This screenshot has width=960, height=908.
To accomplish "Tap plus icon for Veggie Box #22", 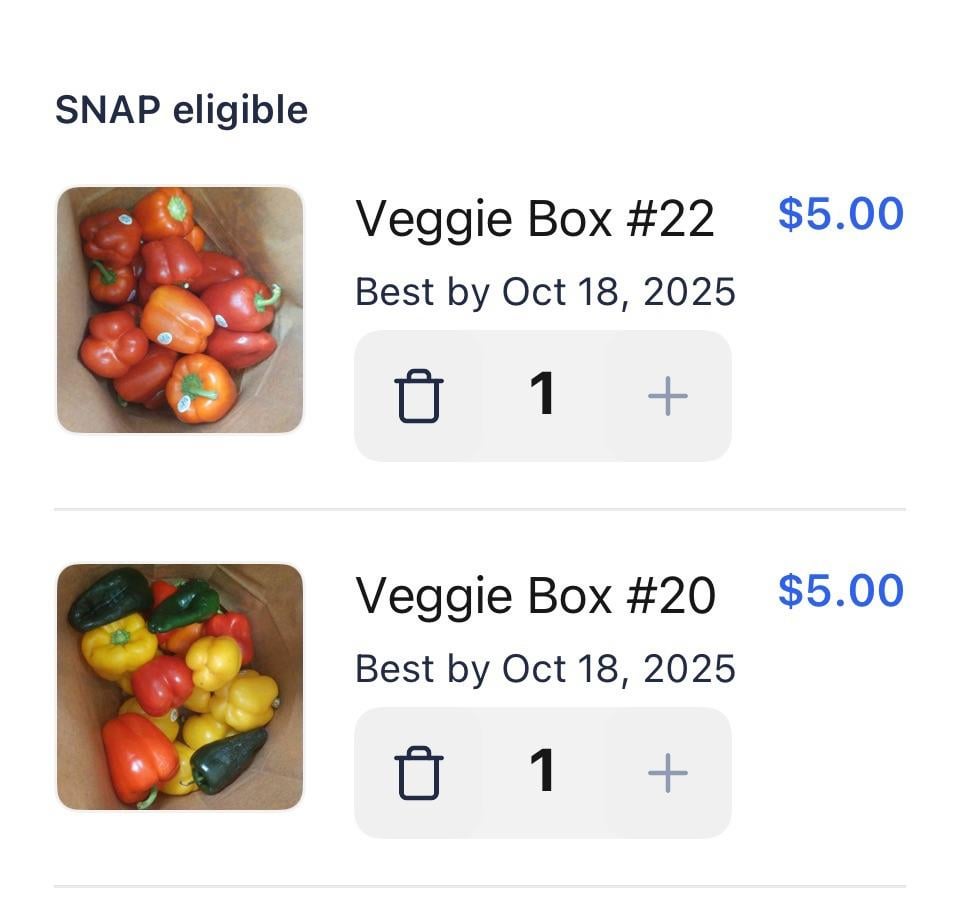I will coord(667,396).
